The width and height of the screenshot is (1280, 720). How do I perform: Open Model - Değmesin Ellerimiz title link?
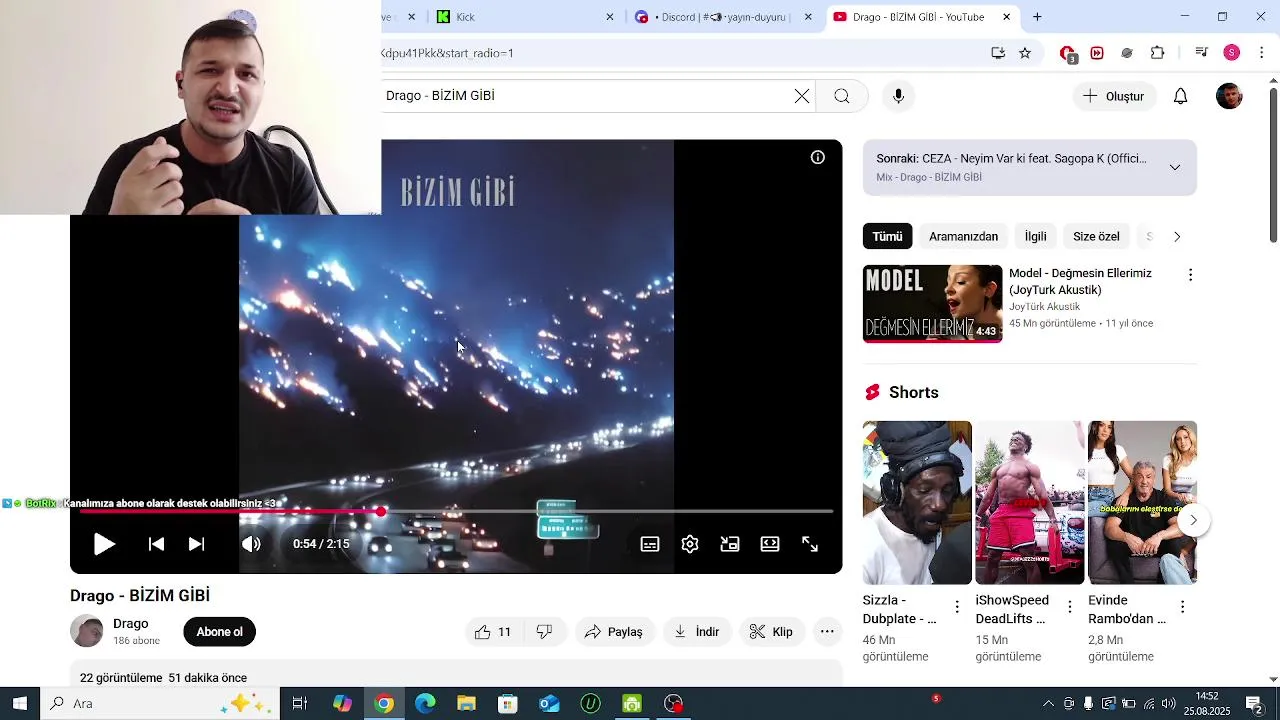pyautogui.click(x=1080, y=282)
